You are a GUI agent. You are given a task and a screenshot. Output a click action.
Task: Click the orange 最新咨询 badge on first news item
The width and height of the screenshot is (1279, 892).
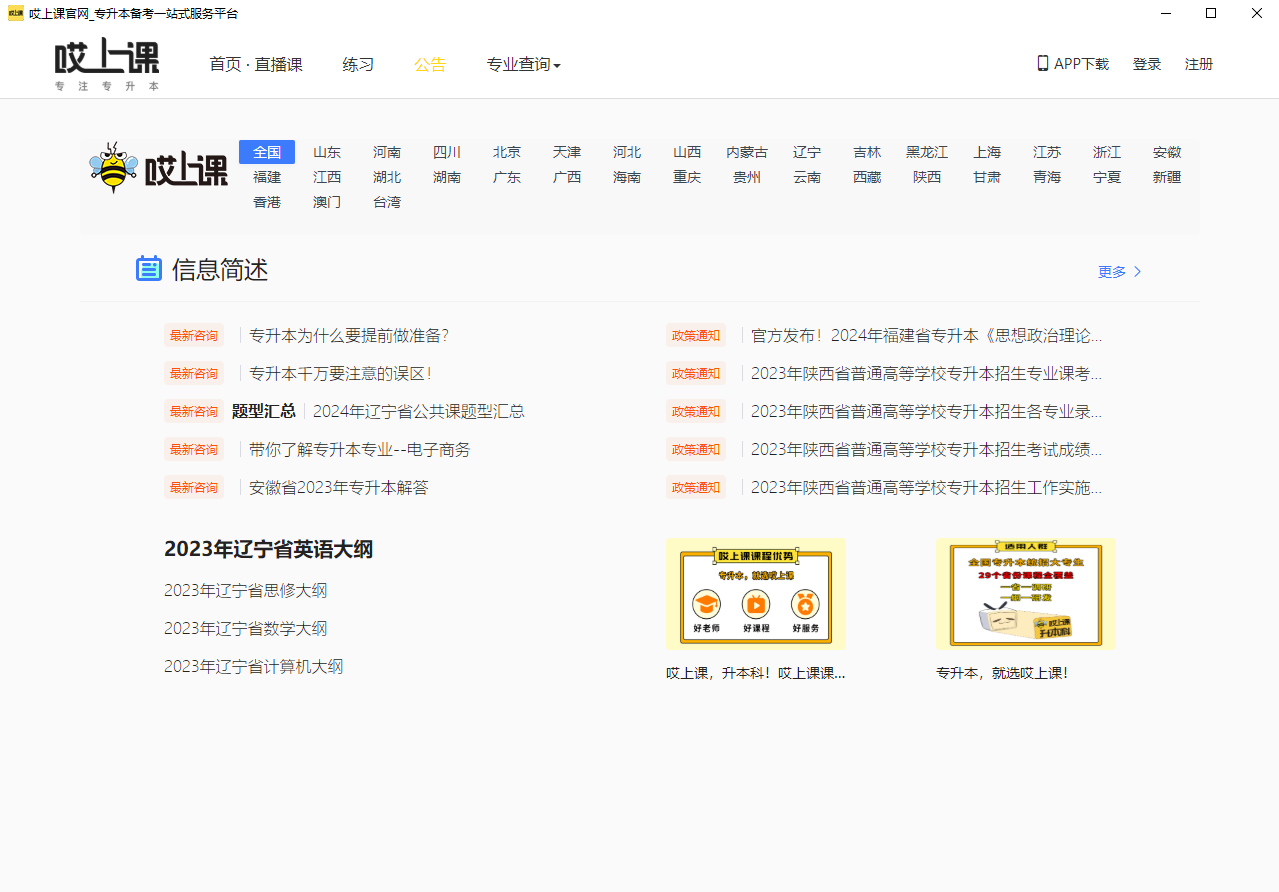(x=194, y=335)
